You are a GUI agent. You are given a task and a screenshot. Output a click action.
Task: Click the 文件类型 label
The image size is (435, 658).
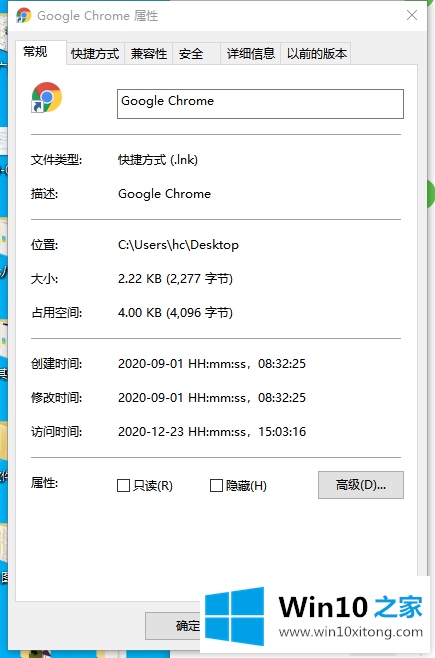56,160
